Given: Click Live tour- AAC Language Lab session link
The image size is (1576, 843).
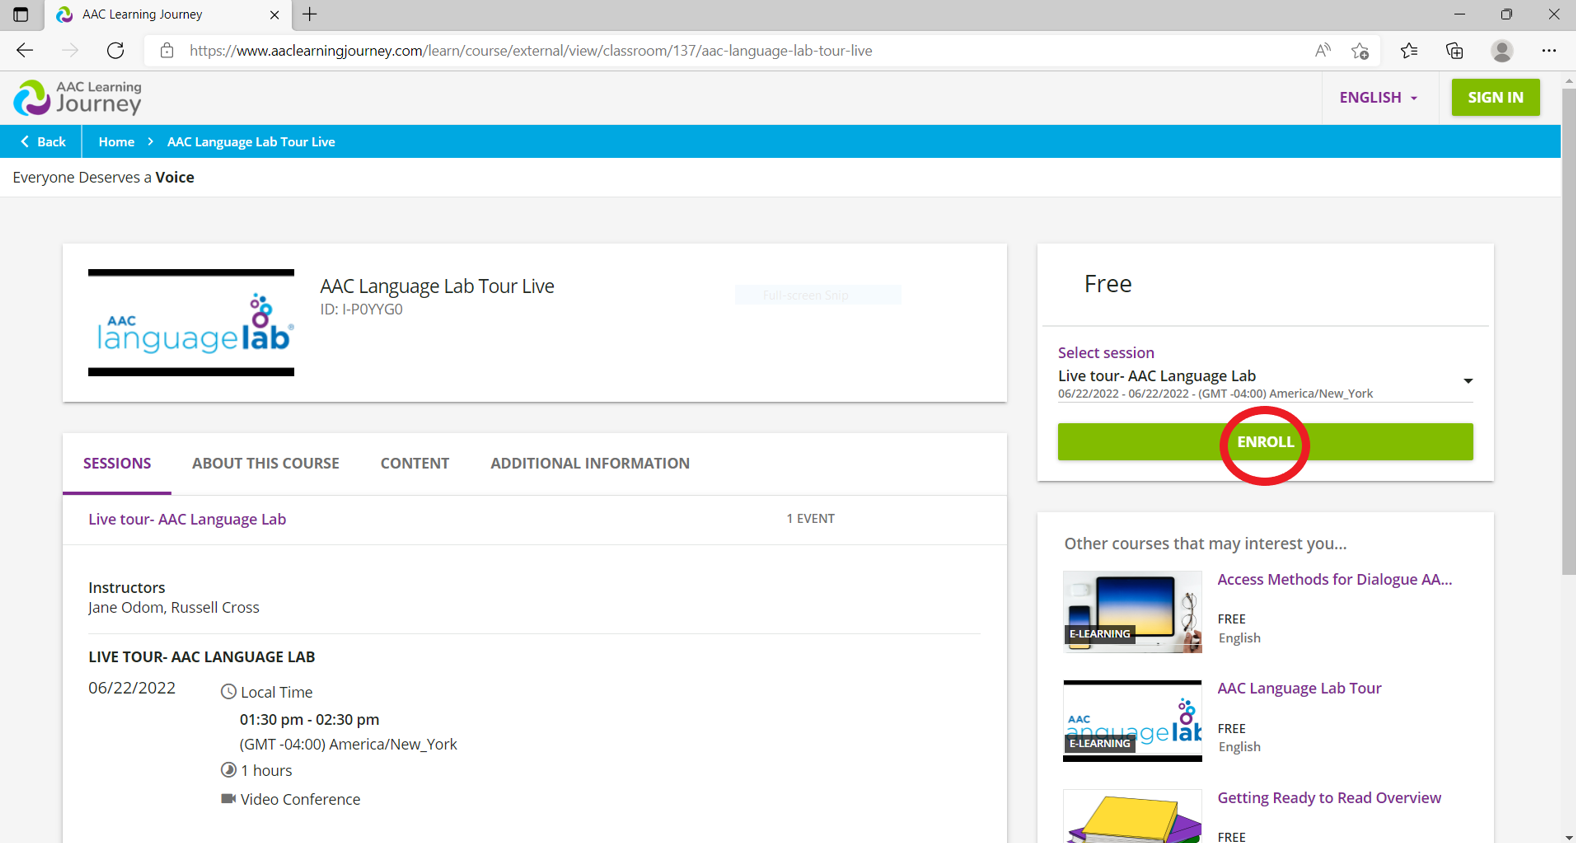Looking at the screenshot, I should pos(187,519).
